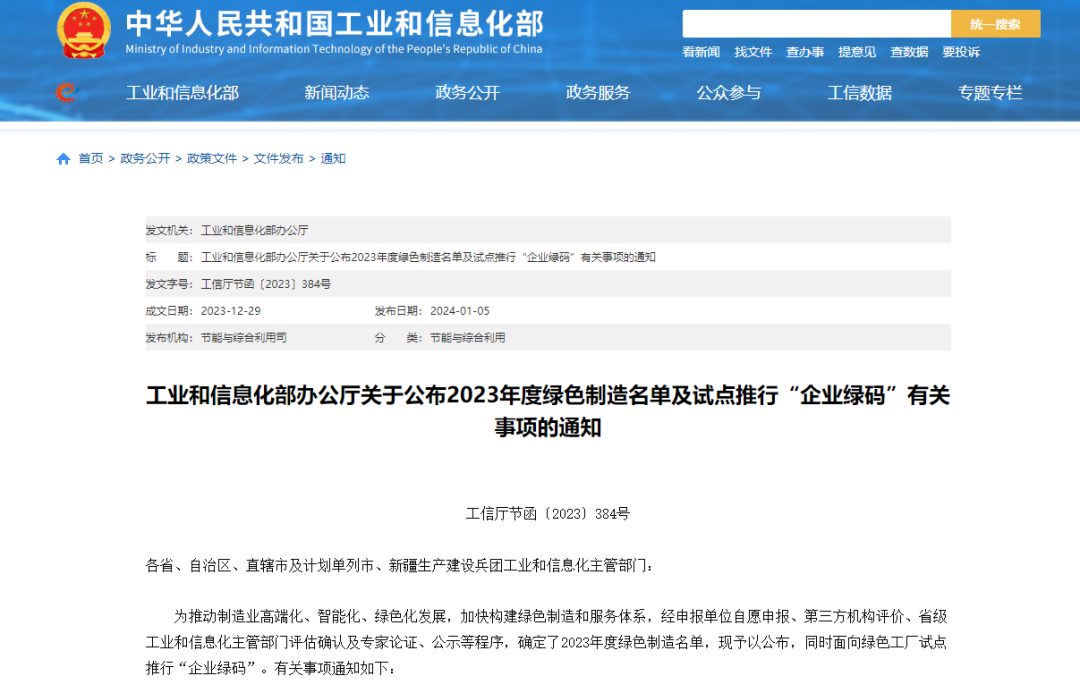Open the 提意见 quick link

point(857,52)
